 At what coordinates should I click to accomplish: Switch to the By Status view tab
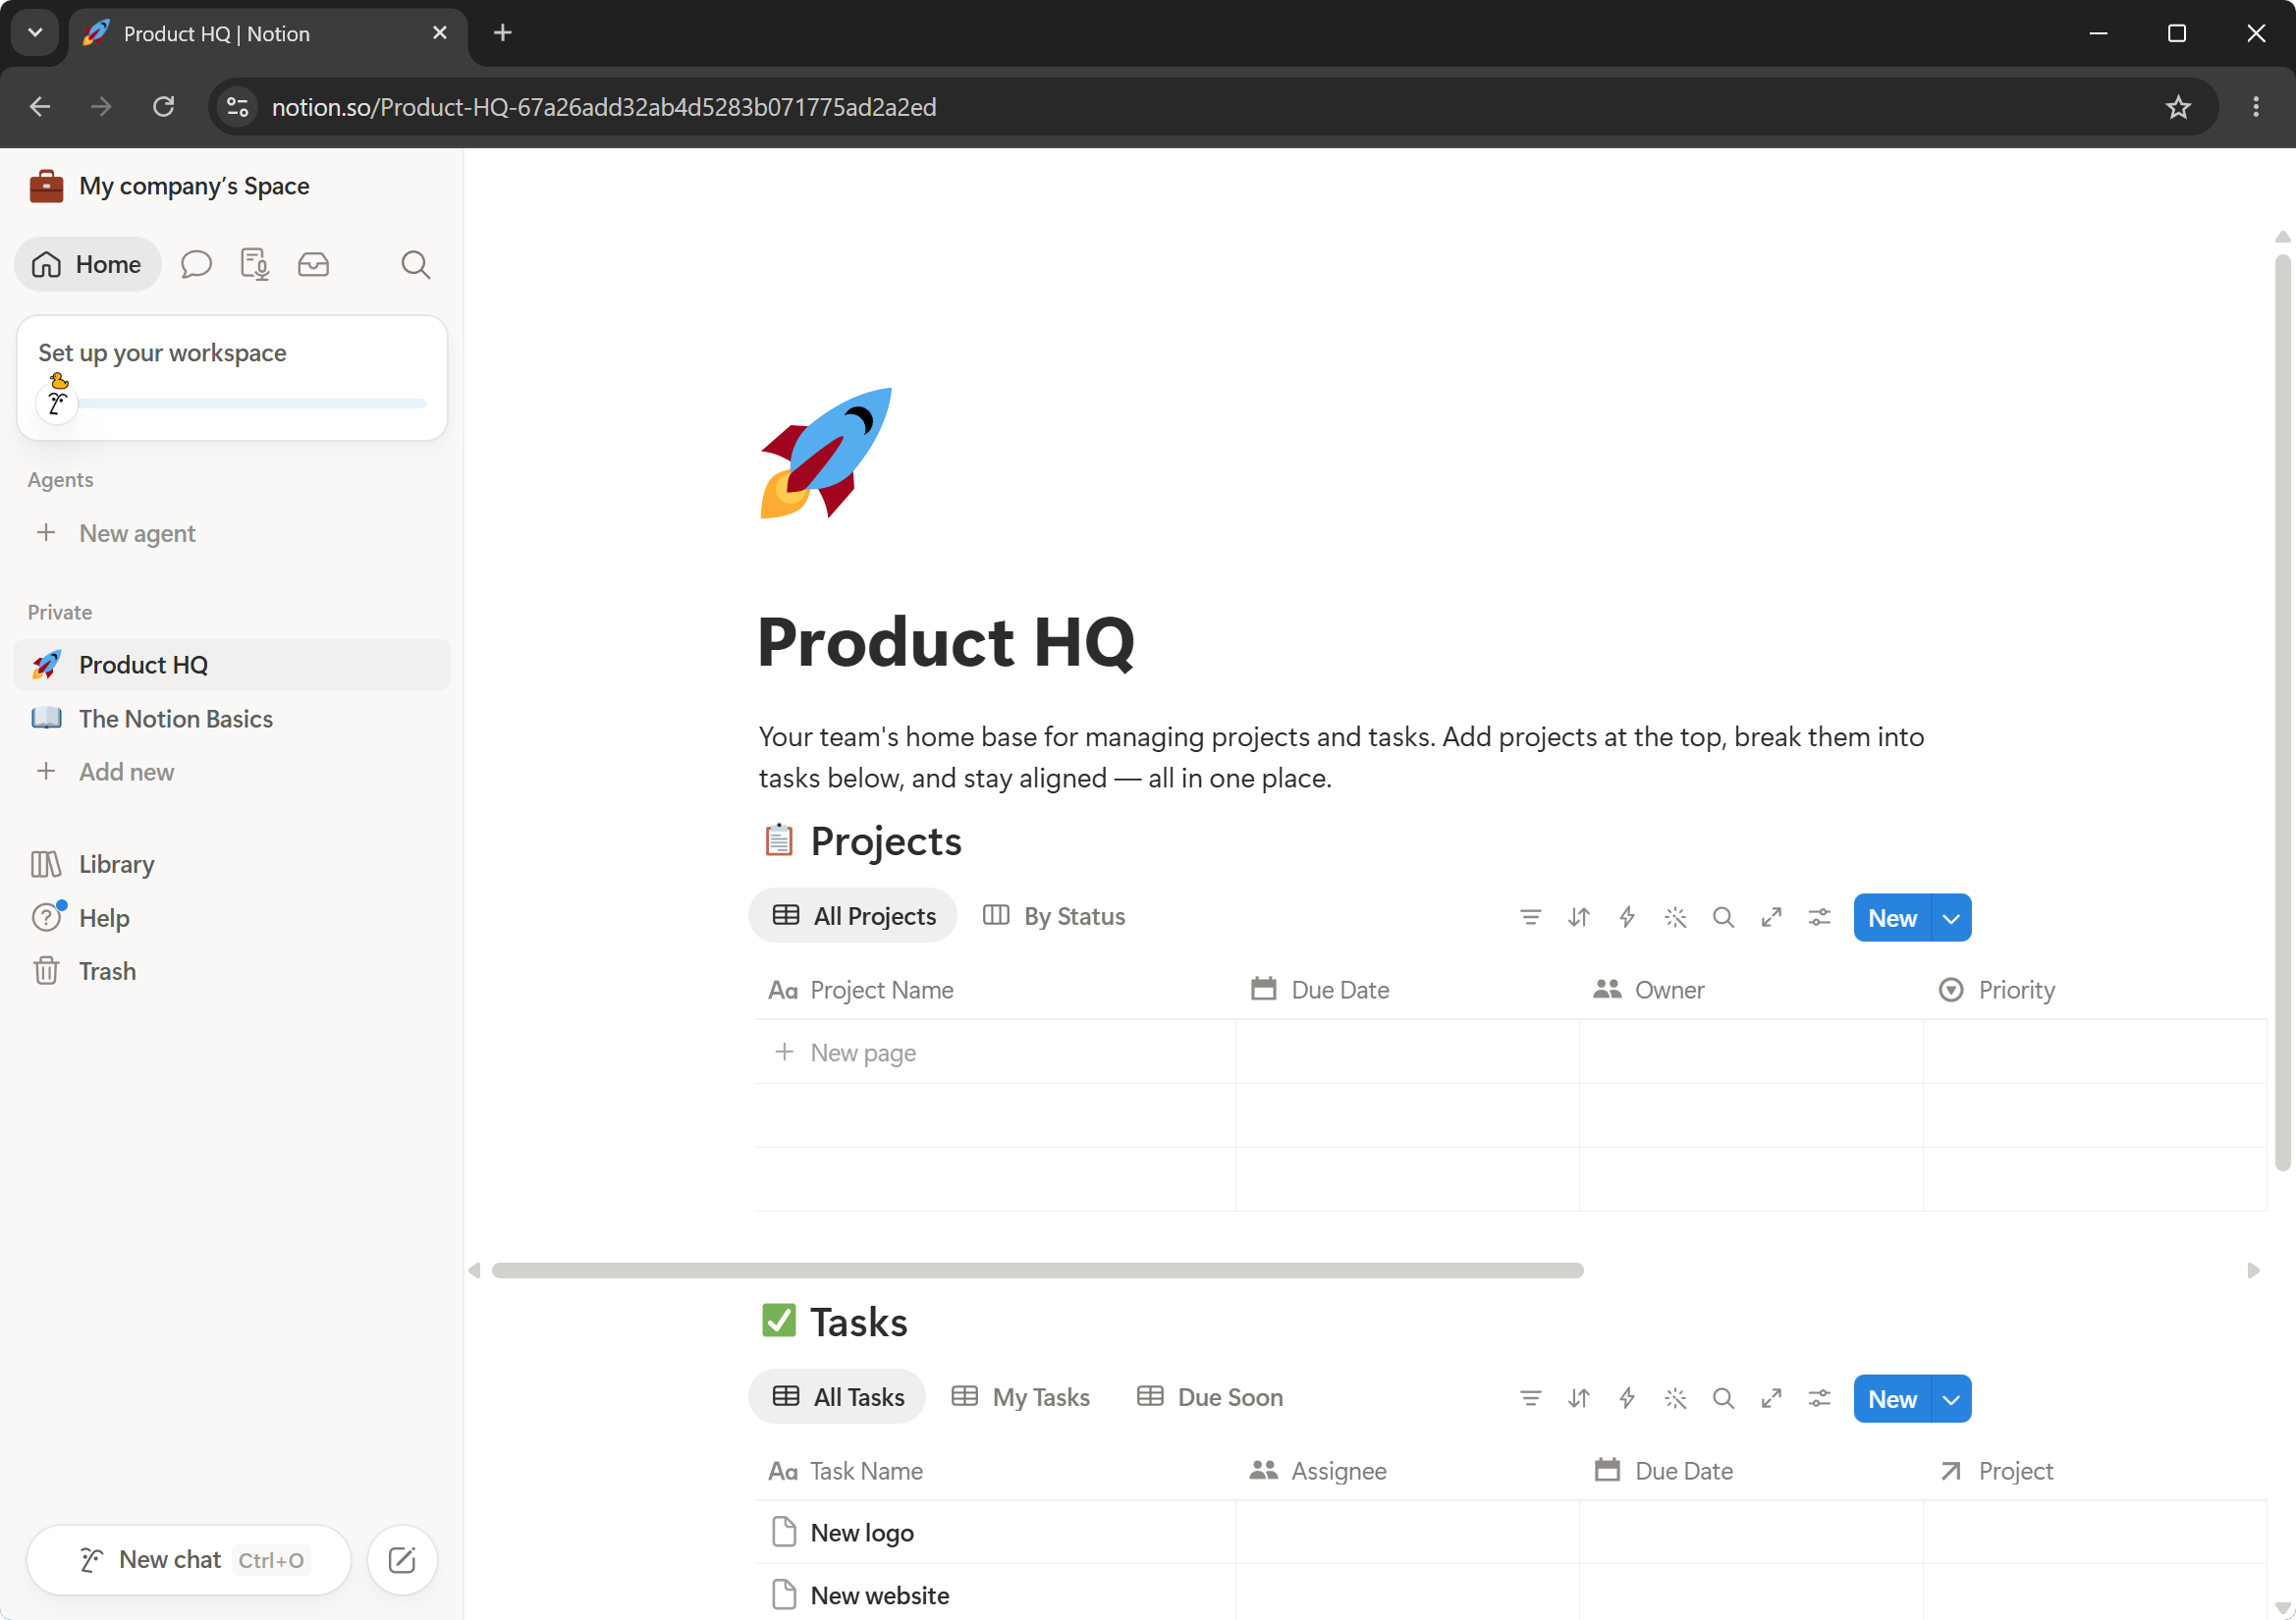[x=1054, y=916]
